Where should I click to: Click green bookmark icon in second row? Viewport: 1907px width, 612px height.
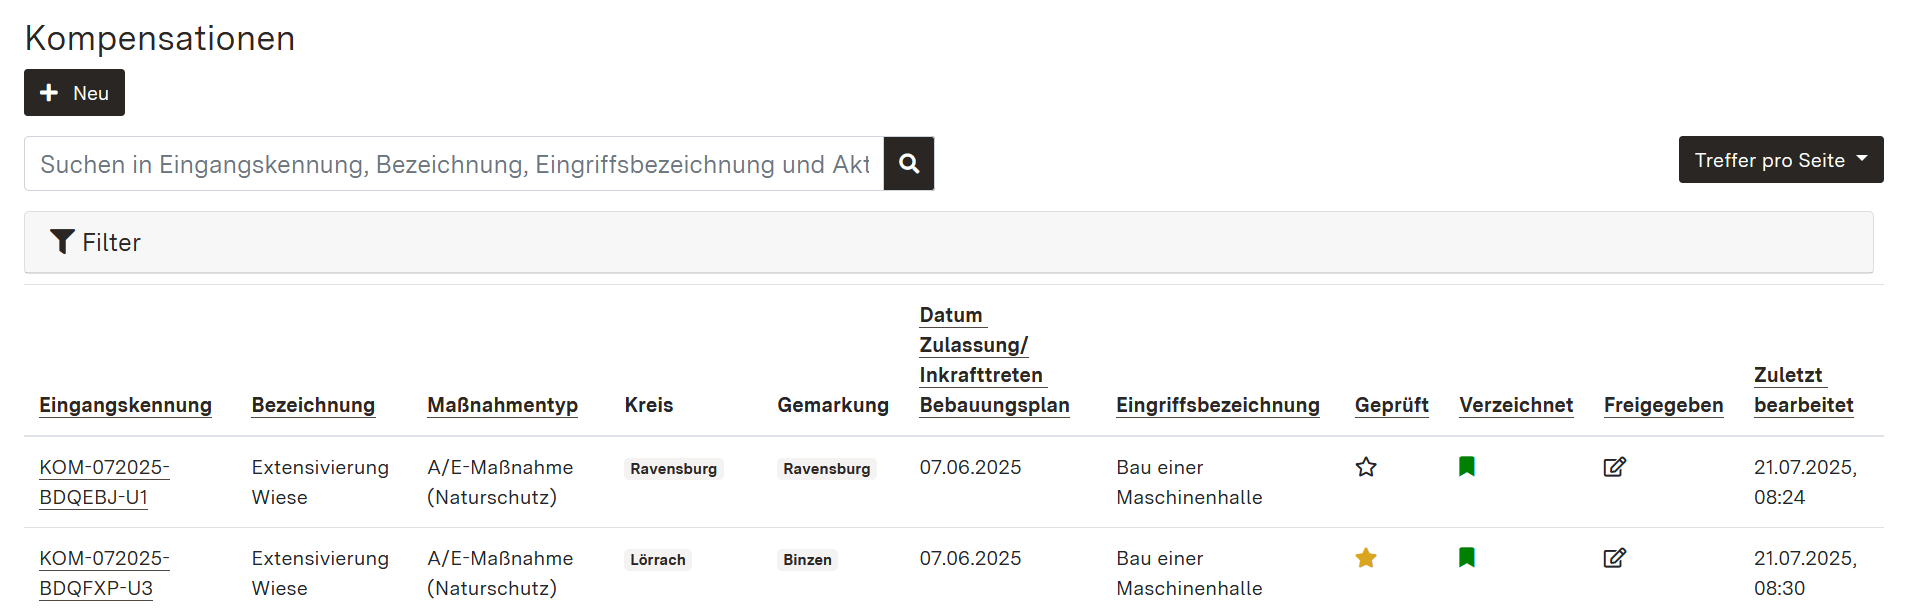click(x=1467, y=557)
